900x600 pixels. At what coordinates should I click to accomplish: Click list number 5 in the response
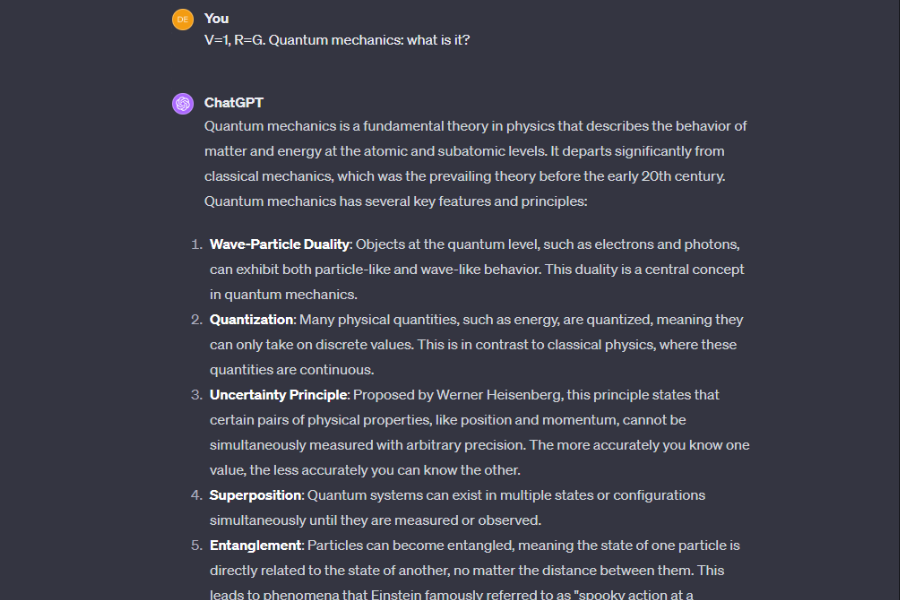pos(196,545)
